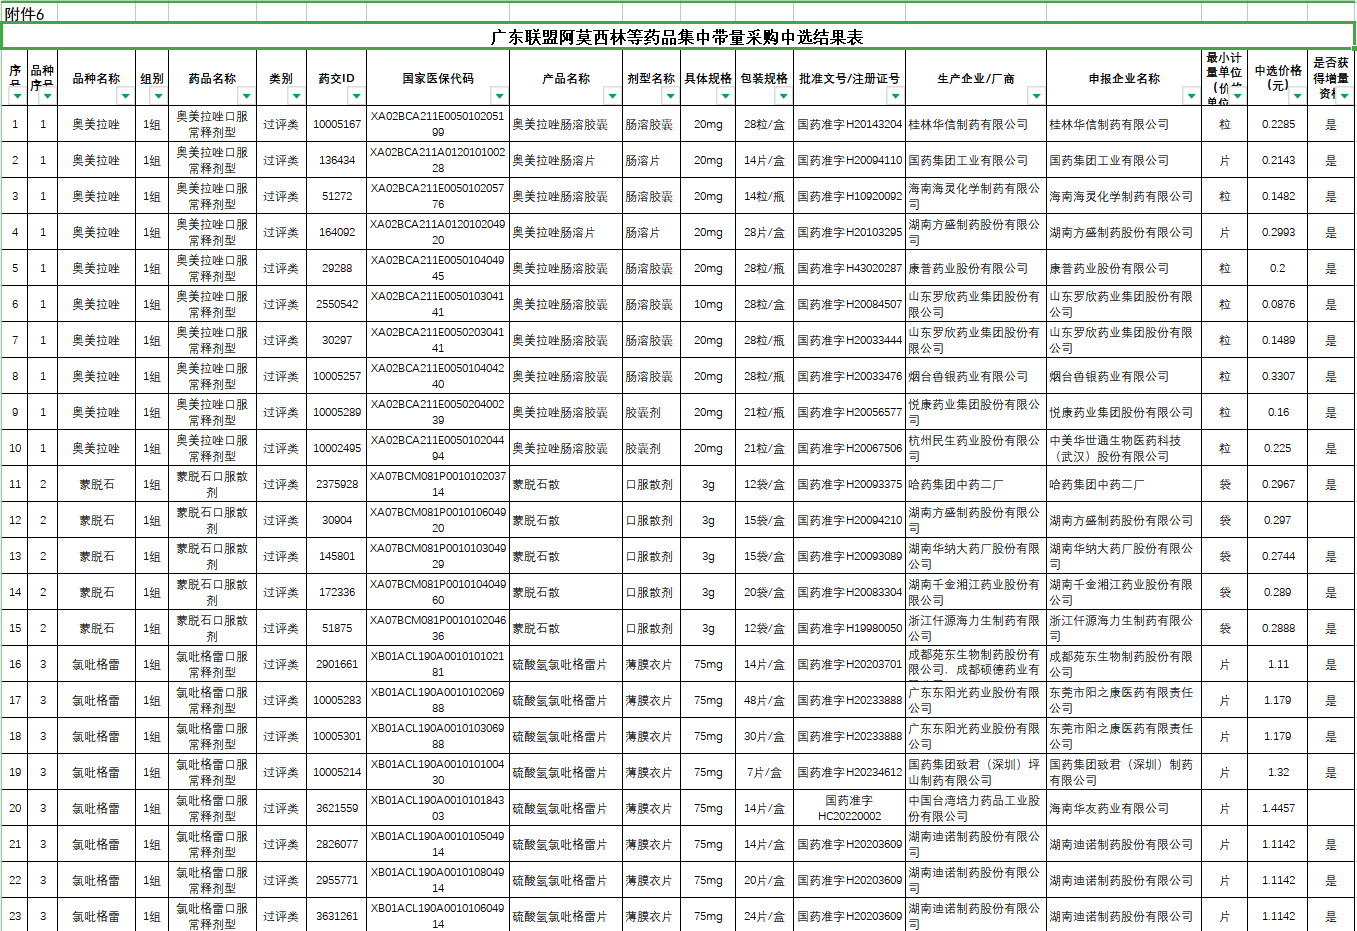1357x931 pixels.
Task: Click approval number 国药准字H20084507
Action: pyautogui.click(x=850, y=304)
